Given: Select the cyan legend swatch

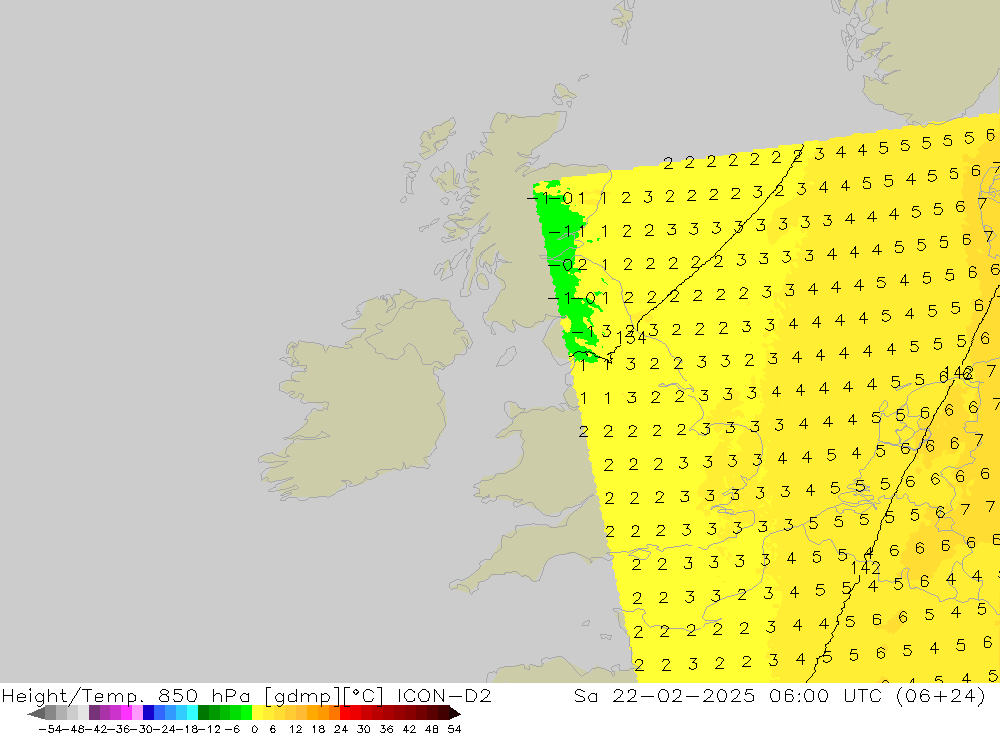Looking at the screenshot, I should [192, 713].
